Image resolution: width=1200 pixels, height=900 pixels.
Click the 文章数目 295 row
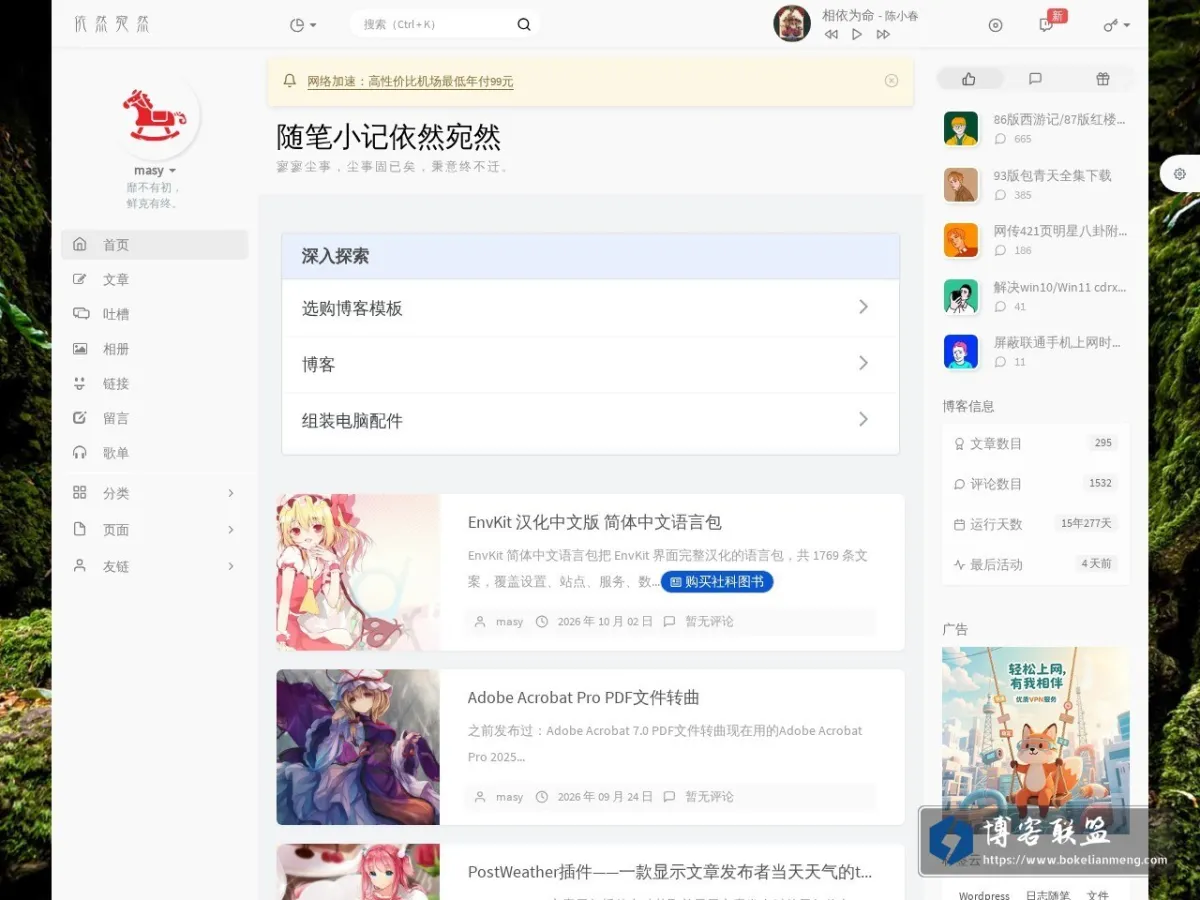coord(1036,443)
